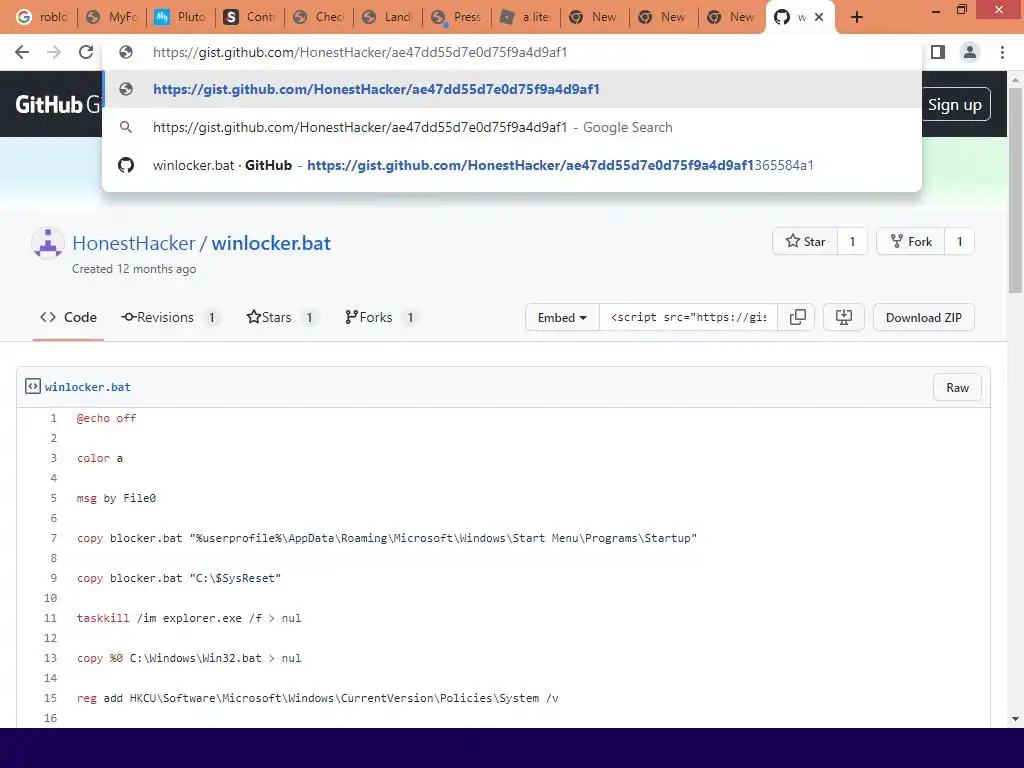
Task: Click line number 15
Action: pyautogui.click(x=50, y=698)
